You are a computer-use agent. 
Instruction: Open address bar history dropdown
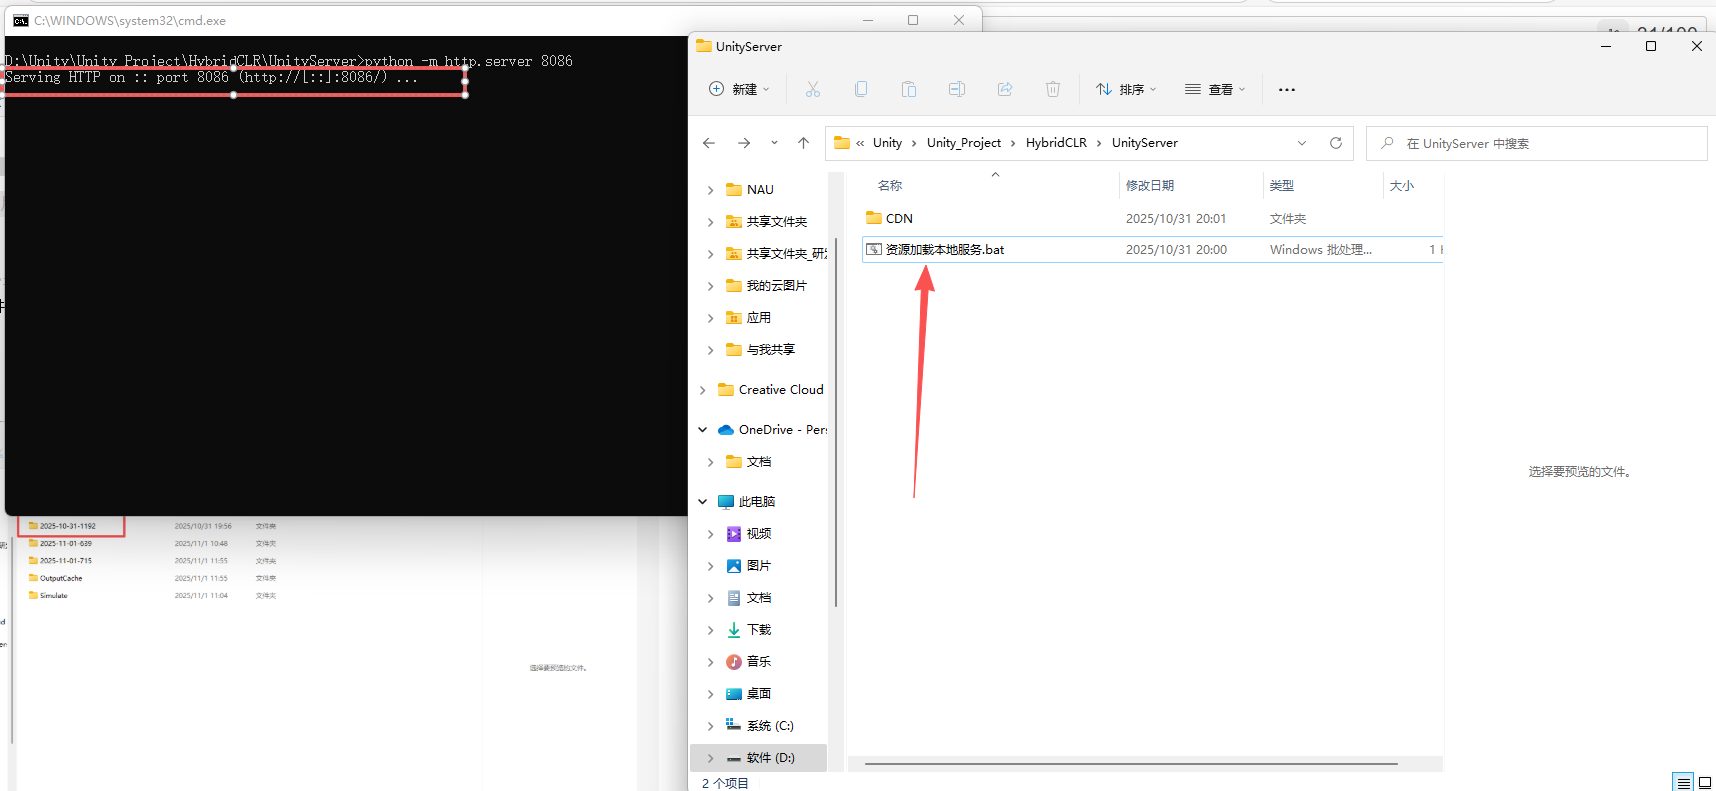click(1302, 143)
